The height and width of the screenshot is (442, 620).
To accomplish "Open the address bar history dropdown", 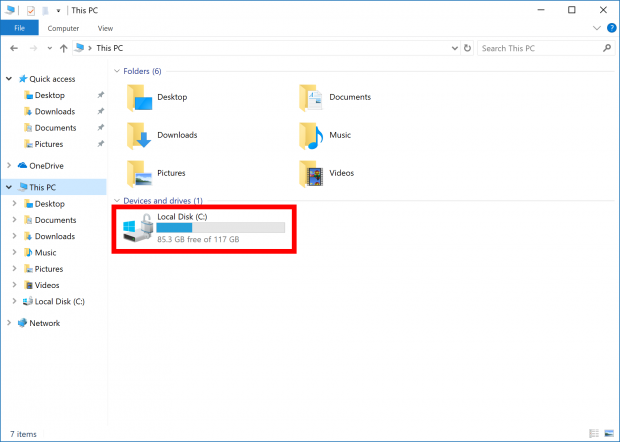I will (453, 48).
